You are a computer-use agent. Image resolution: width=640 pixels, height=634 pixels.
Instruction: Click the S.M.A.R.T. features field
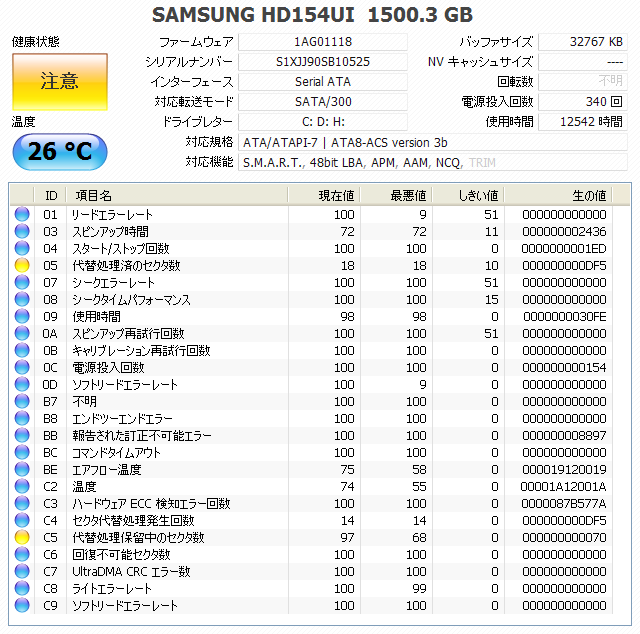433,162
